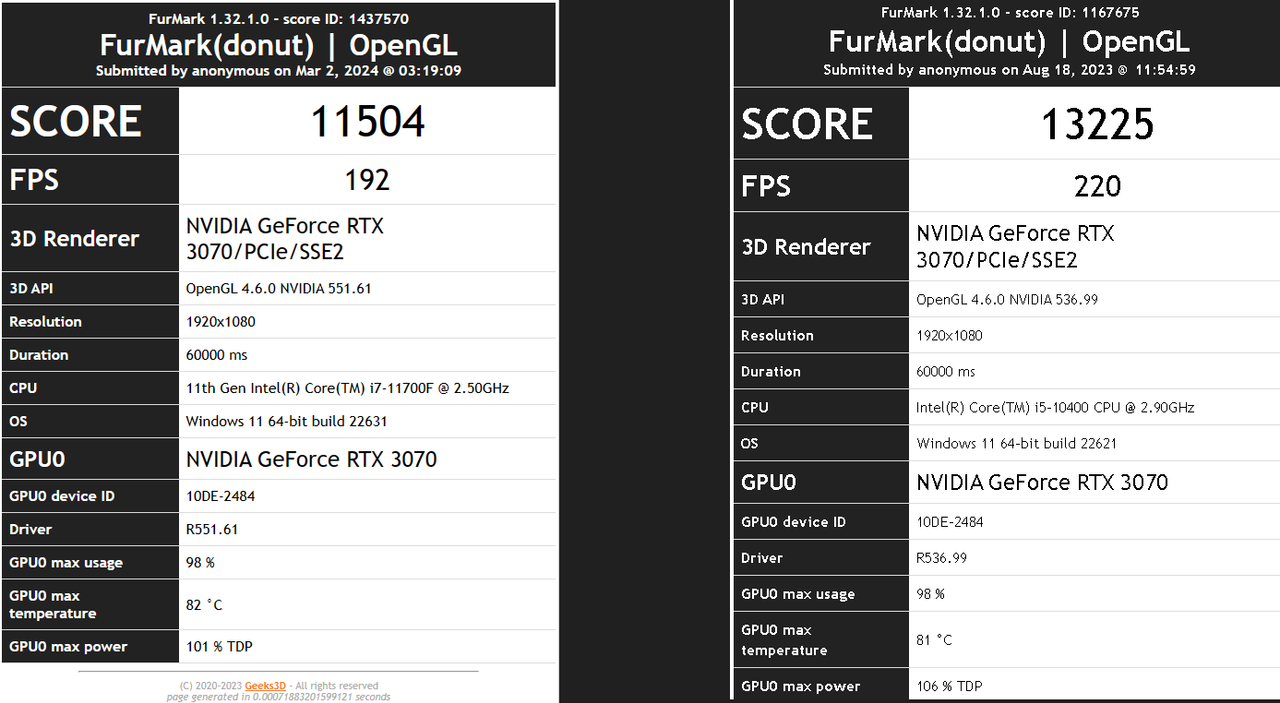Click i5-10400 CPU value
The width and height of the screenshot is (1280, 703).
coord(1055,408)
